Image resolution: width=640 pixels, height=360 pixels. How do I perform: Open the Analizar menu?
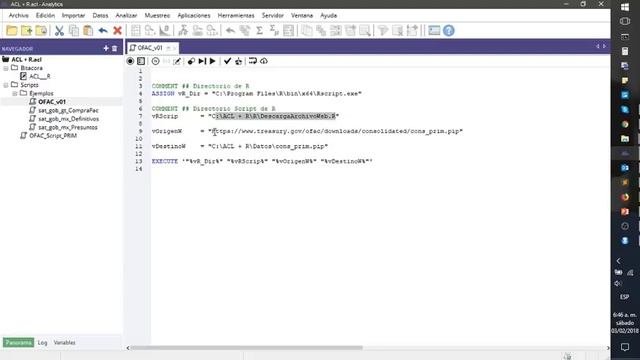click(x=126, y=16)
